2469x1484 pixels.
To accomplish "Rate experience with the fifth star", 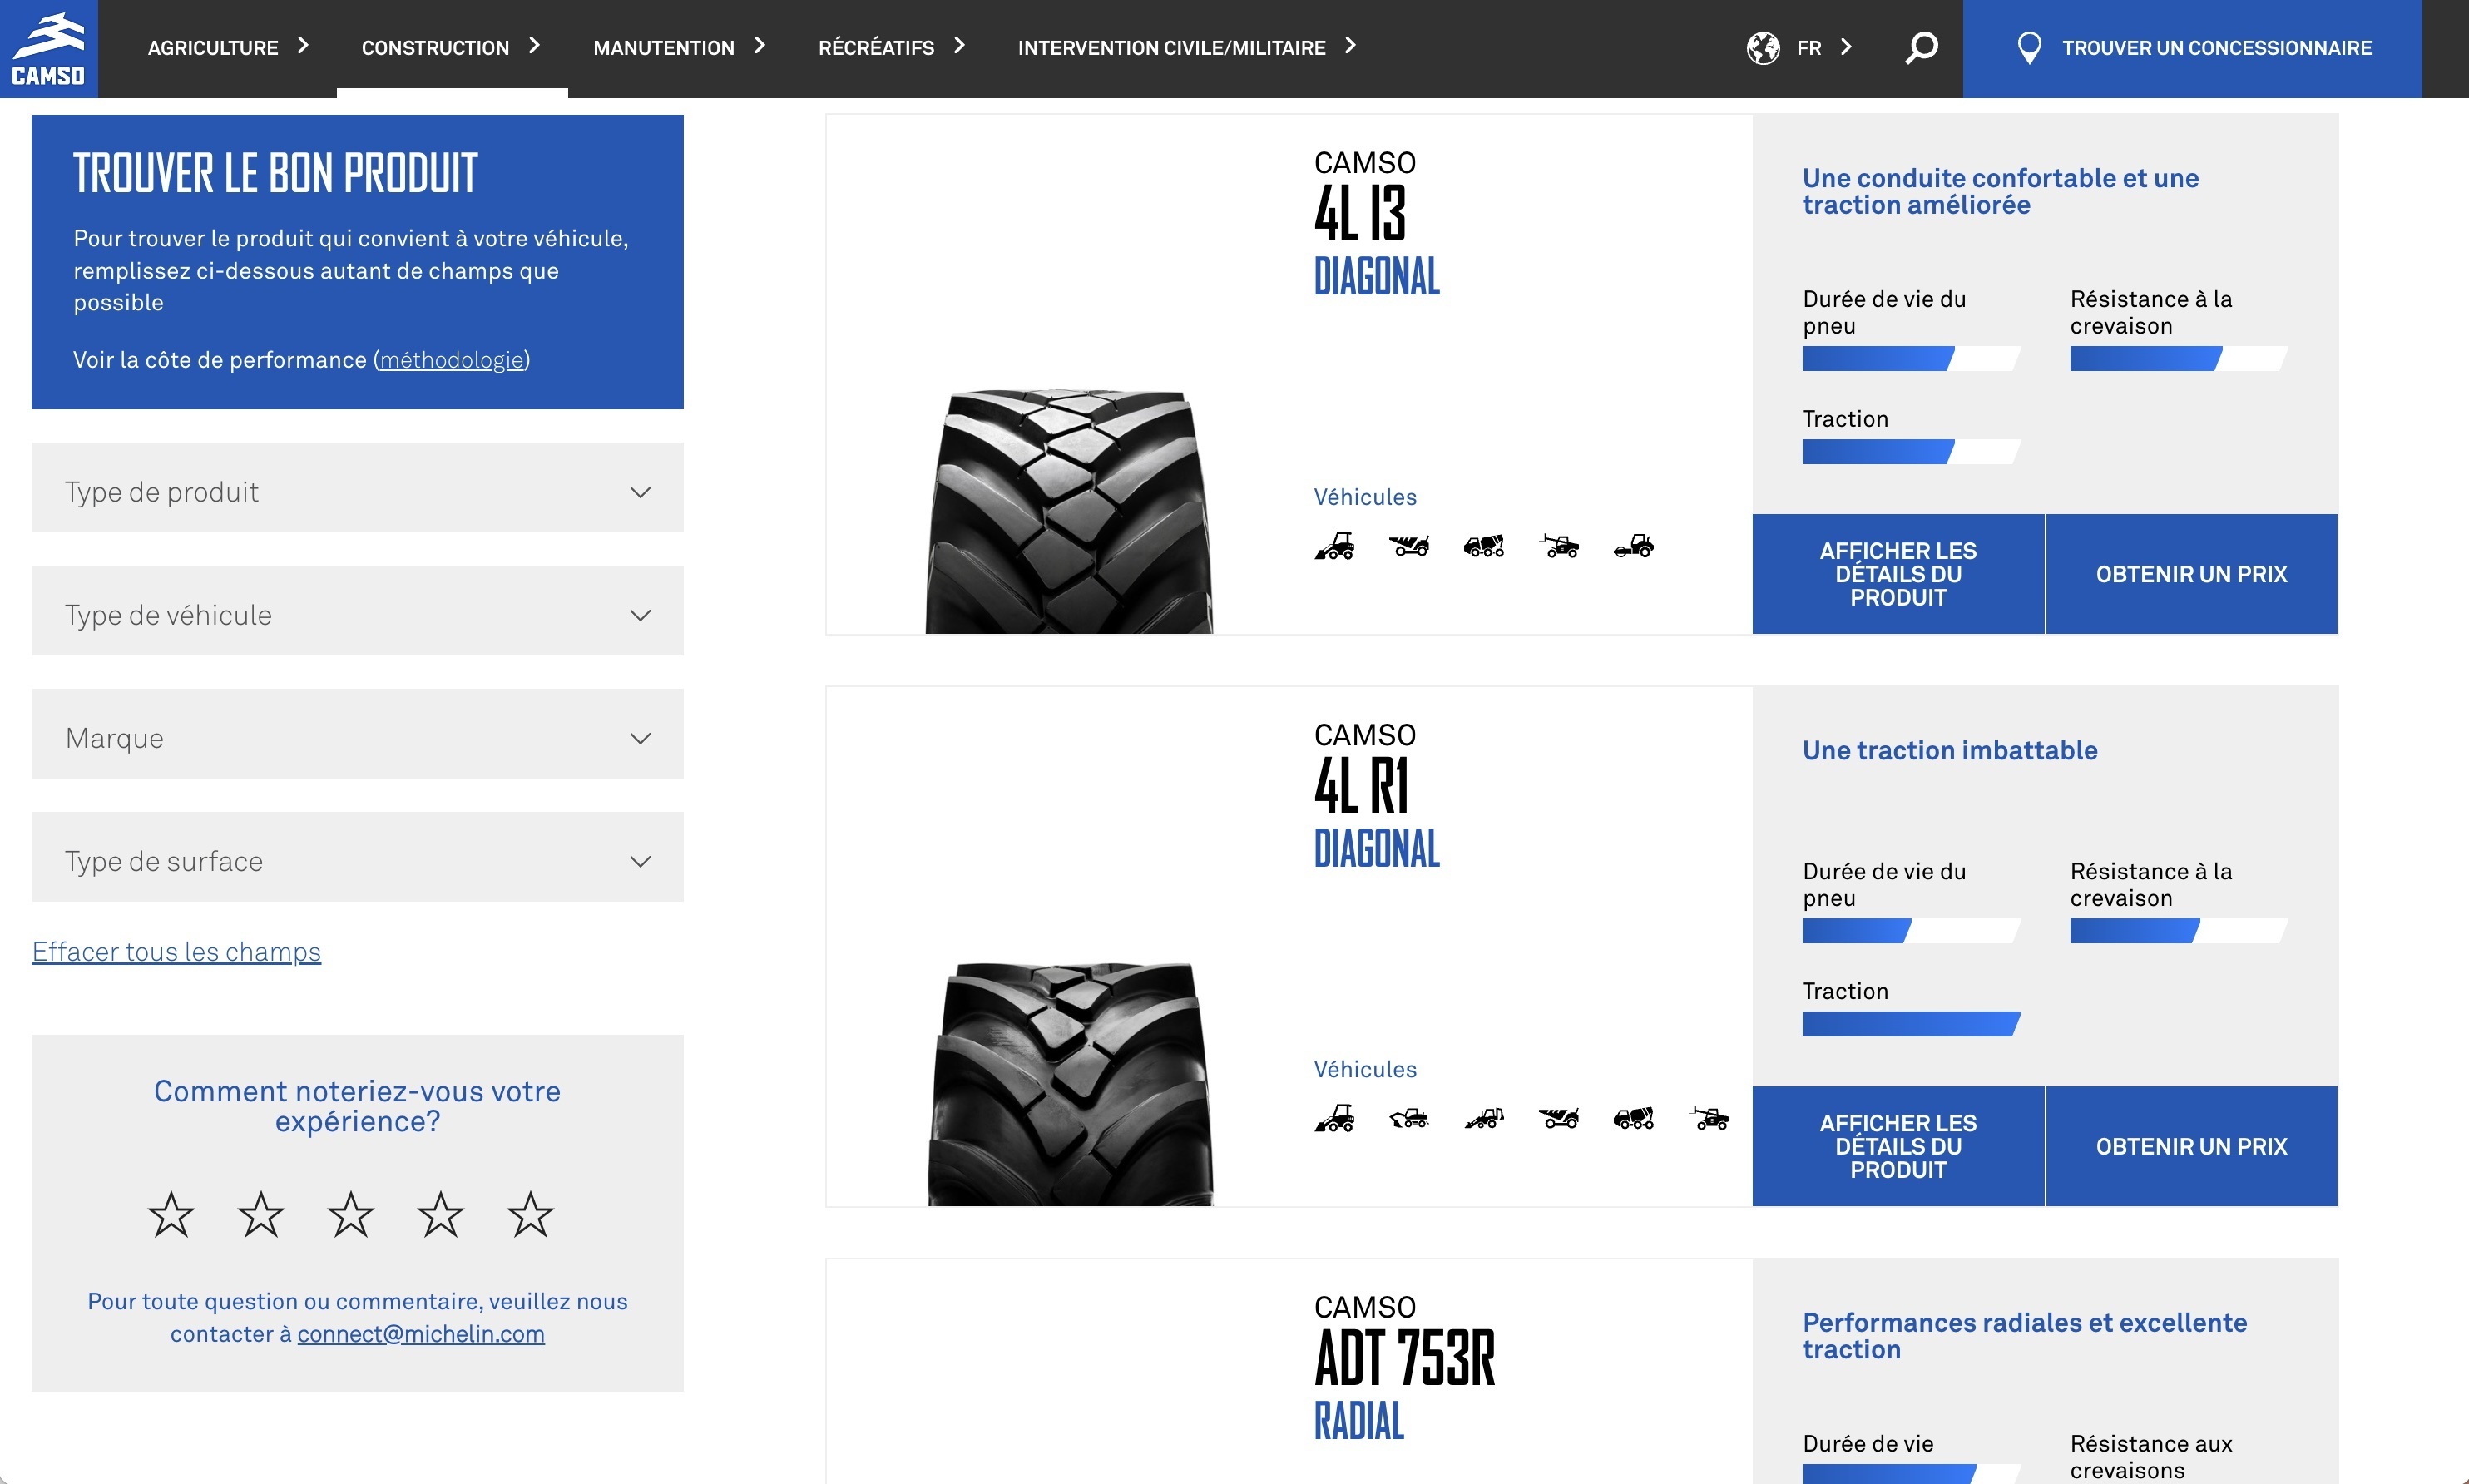I will [x=530, y=1214].
